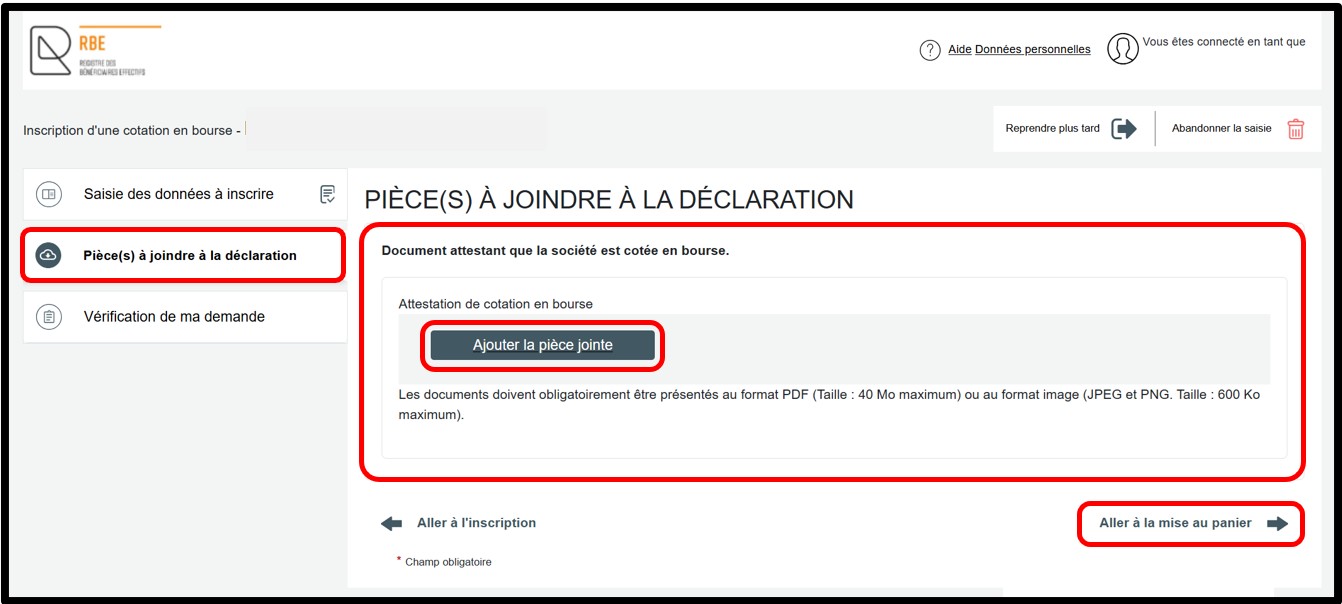The image size is (1342, 604).
Task: Click the greyed field after Inscription title
Action: [395, 130]
